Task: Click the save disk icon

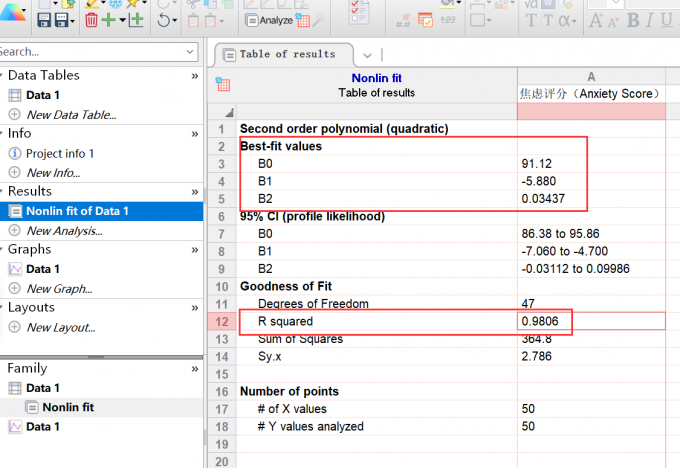Action: click(46, 19)
